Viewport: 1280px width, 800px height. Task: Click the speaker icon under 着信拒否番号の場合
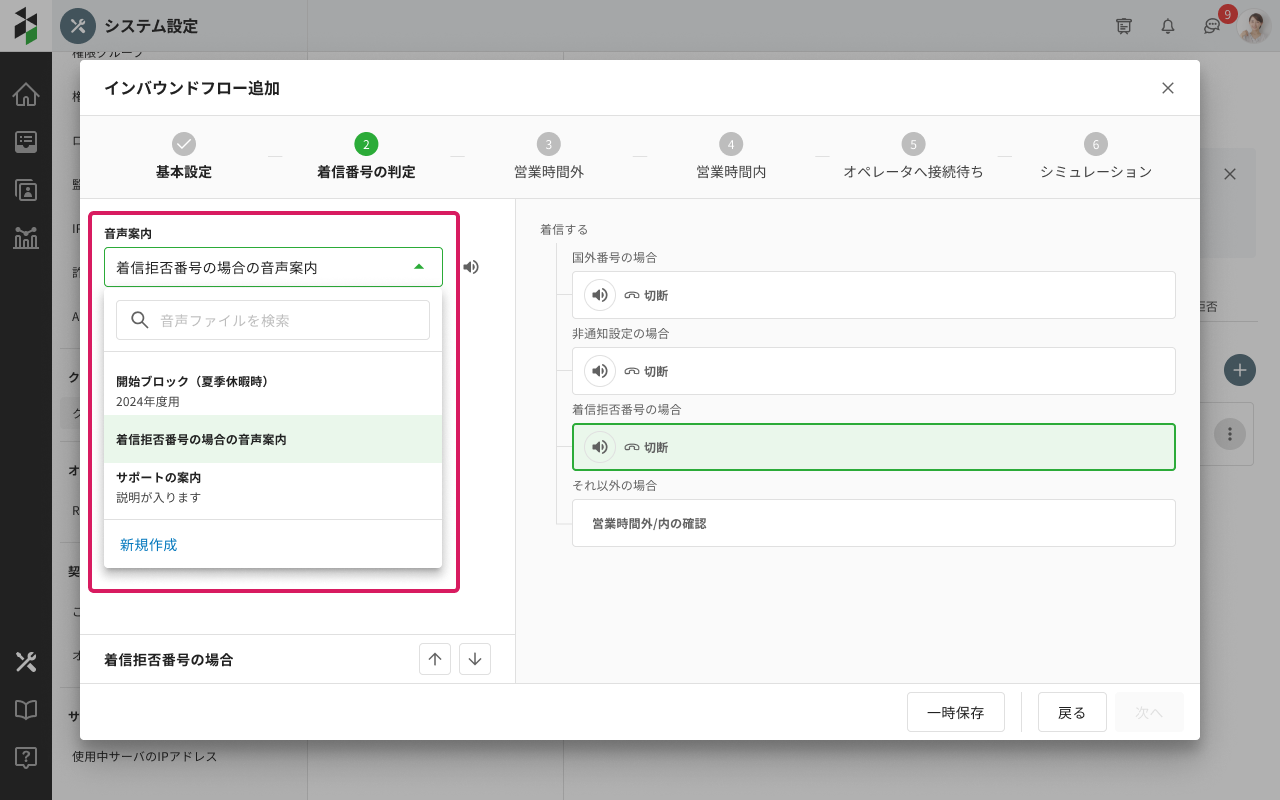click(600, 447)
